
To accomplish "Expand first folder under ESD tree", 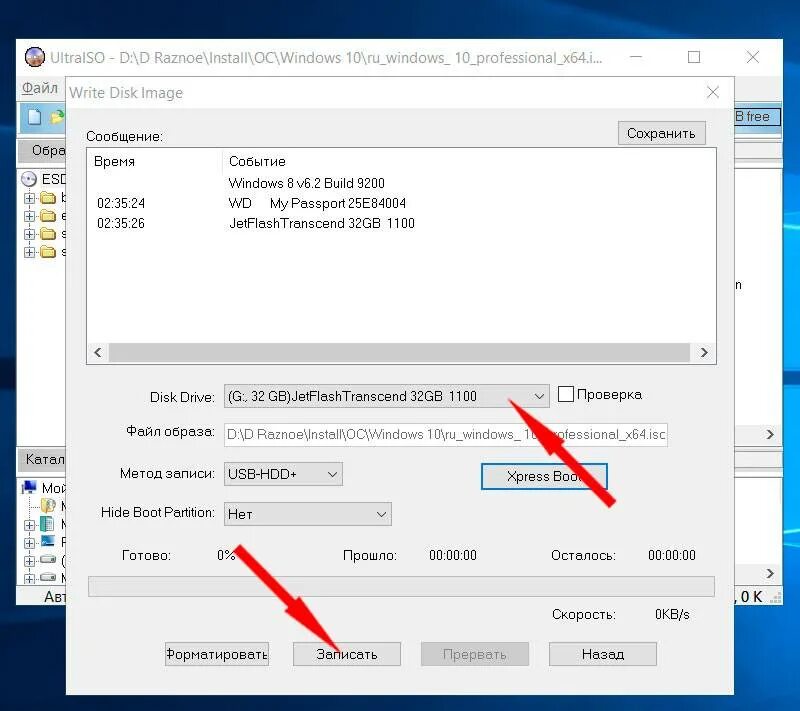I will click(30, 197).
